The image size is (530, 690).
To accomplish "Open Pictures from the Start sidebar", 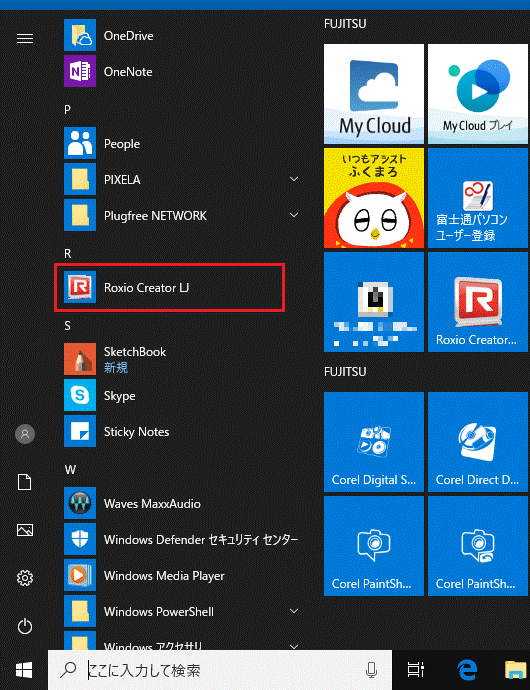I will (x=25, y=530).
